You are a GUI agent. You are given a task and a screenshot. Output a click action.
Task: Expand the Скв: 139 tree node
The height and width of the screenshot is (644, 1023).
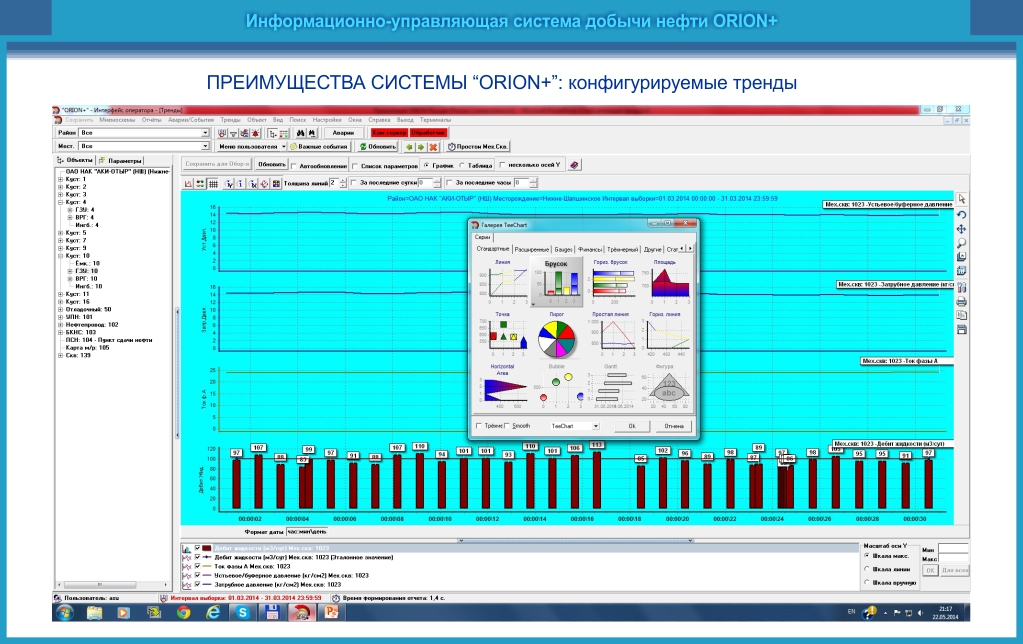61,356
